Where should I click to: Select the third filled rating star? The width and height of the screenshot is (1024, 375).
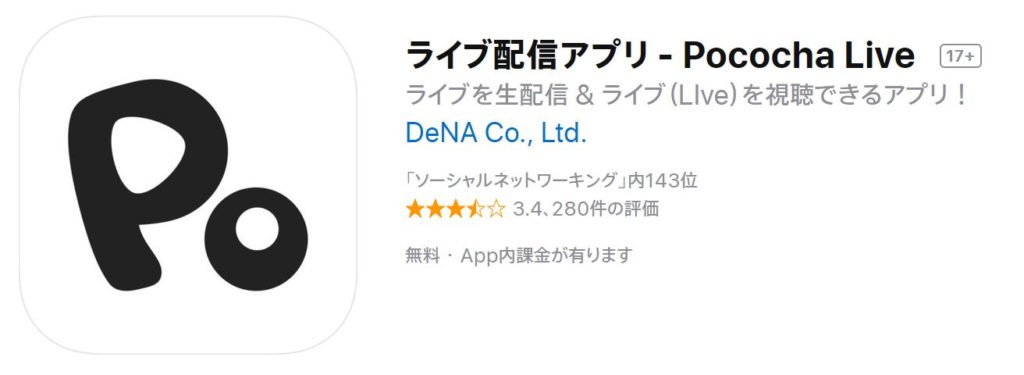[455, 209]
